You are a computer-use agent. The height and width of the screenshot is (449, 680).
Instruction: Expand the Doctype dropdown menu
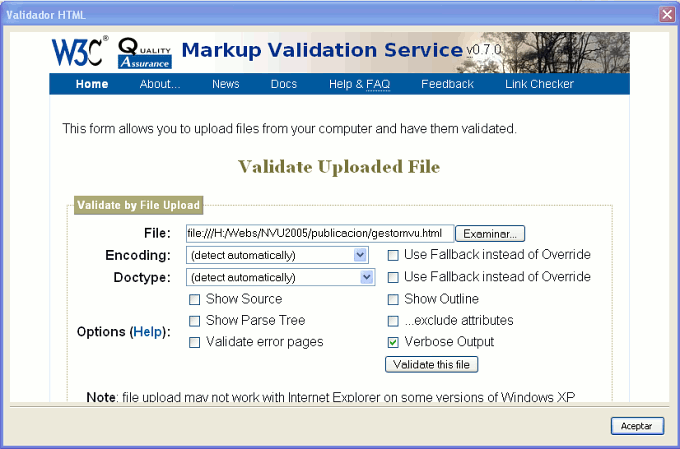366,277
